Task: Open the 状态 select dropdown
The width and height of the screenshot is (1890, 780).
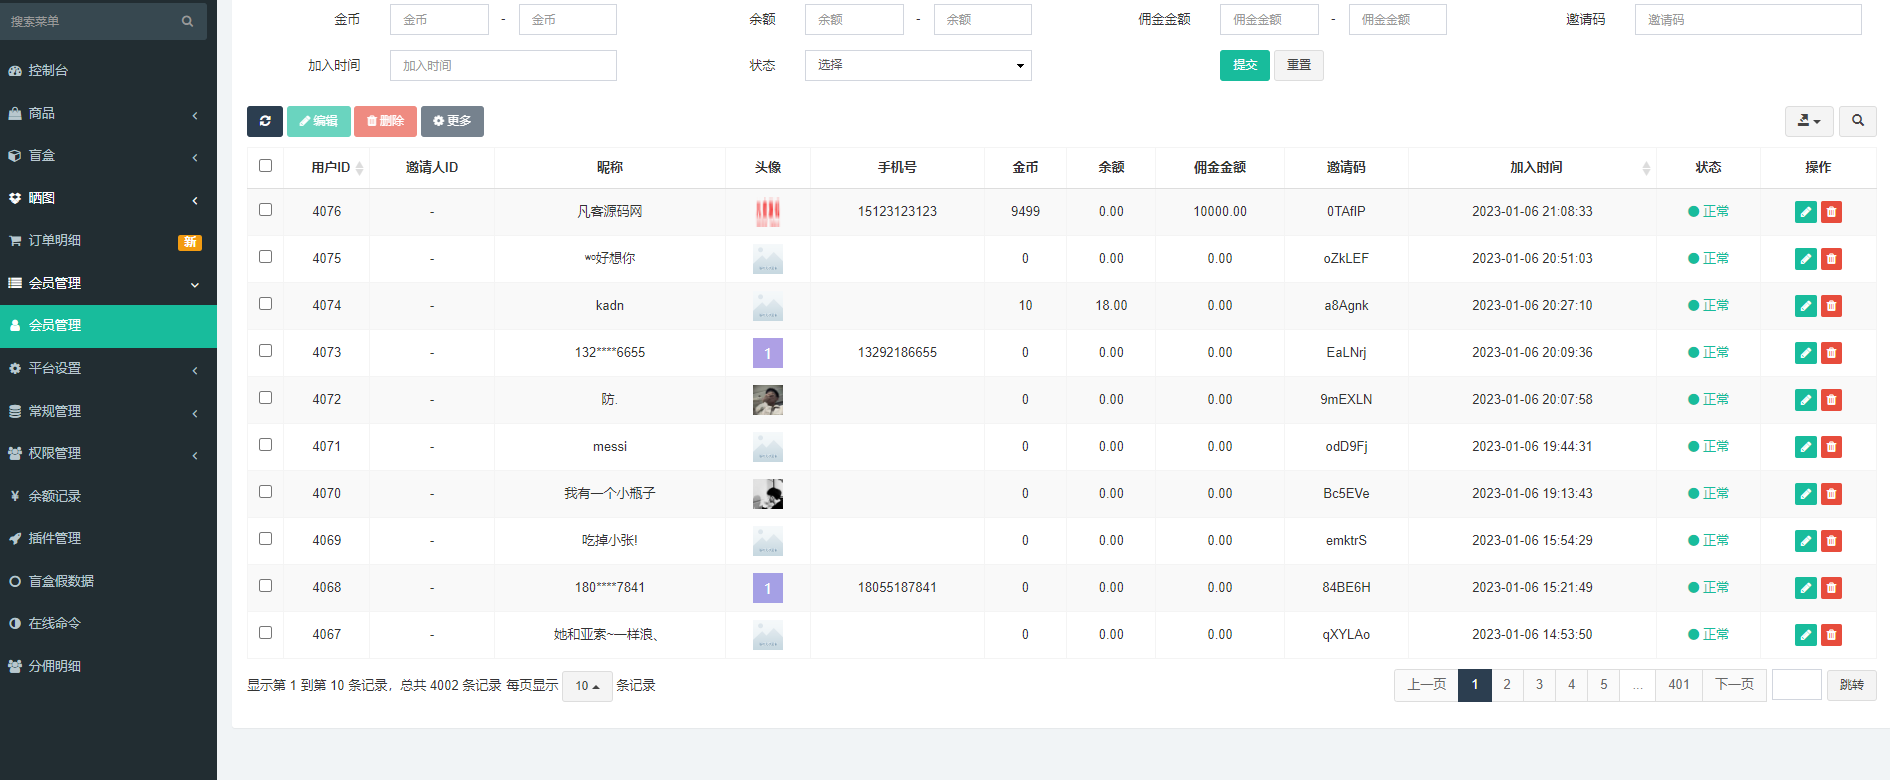Action: [x=917, y=66]
